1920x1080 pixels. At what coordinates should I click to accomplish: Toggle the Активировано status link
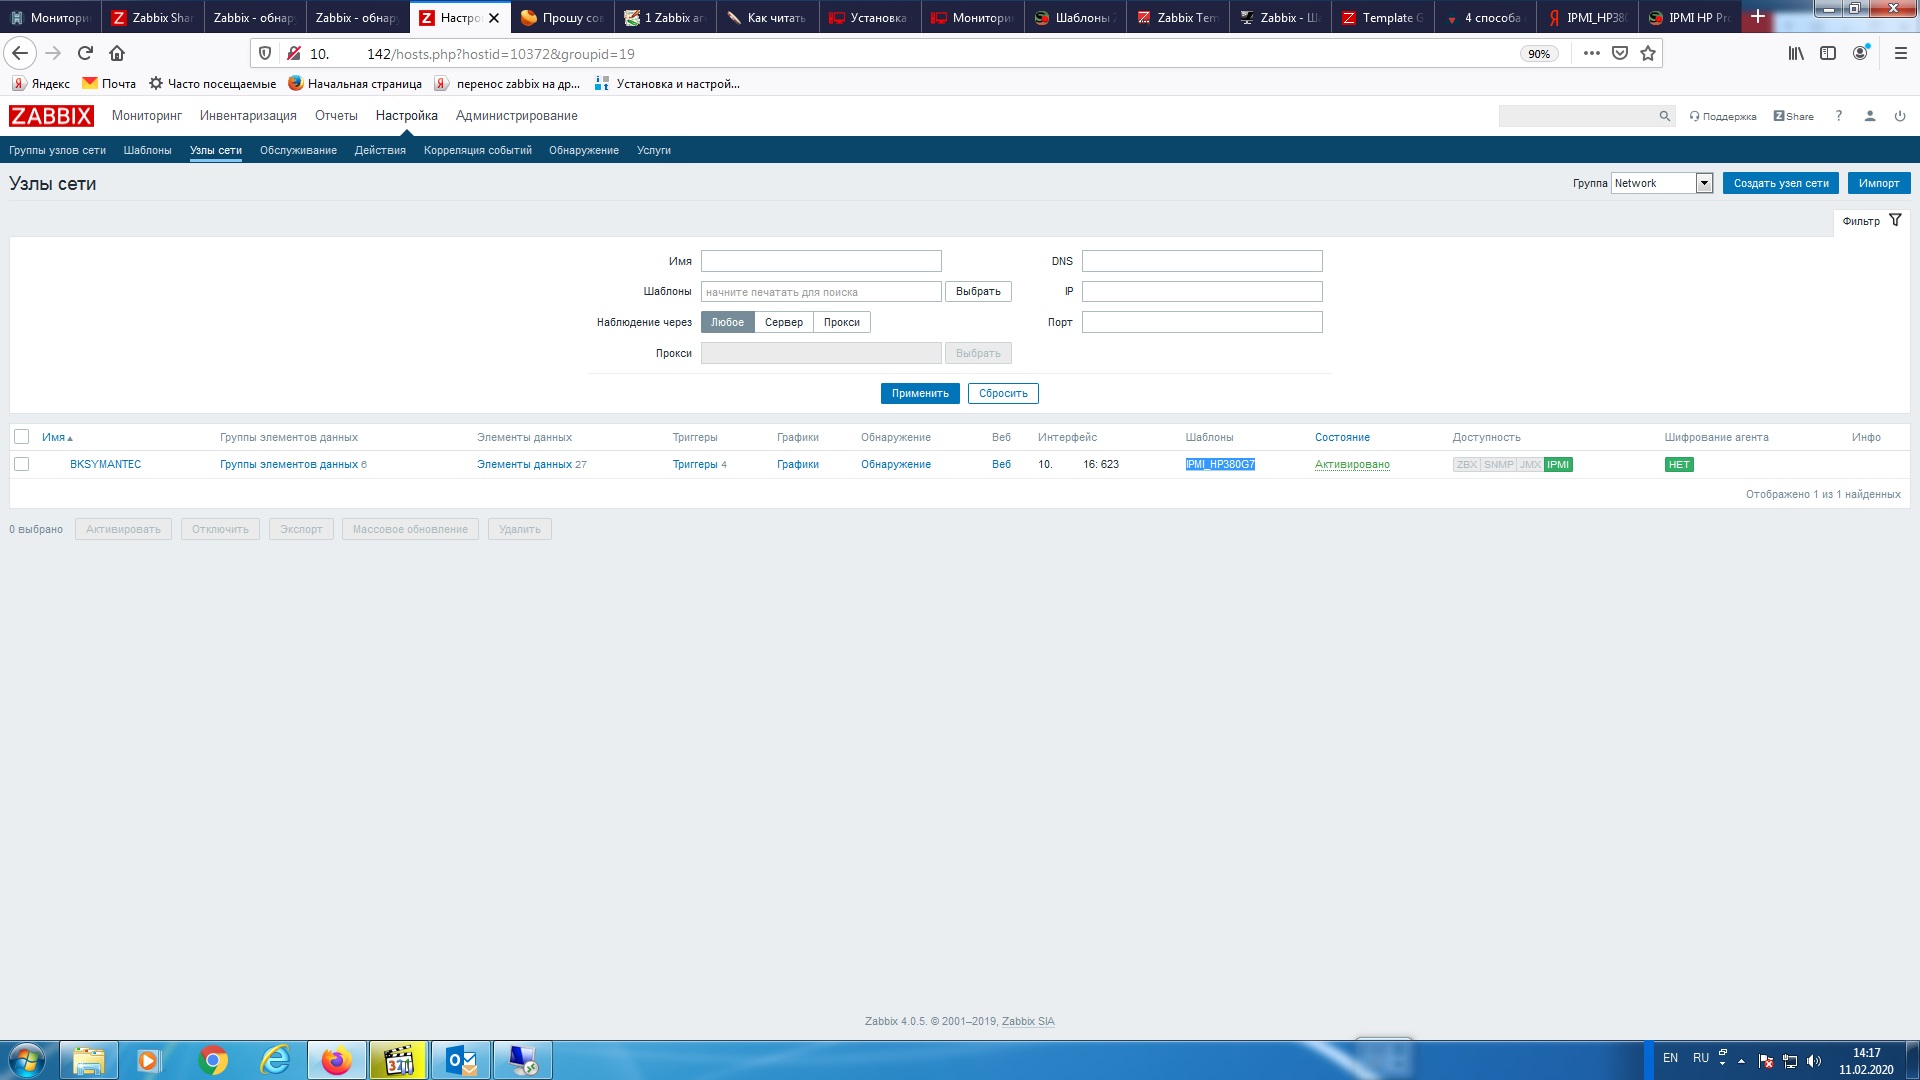point(1352,464)
